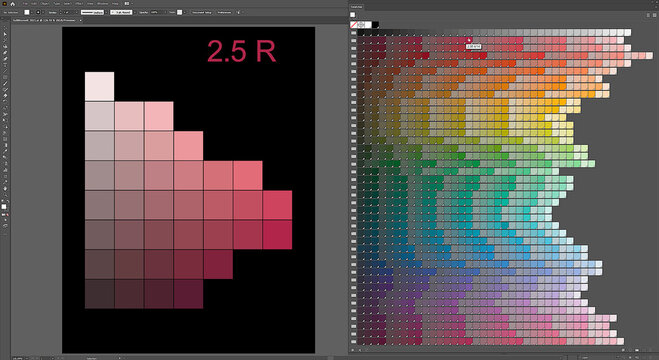Open the Window menu
Screen dimensions: 659x360
tap(102, 4)
